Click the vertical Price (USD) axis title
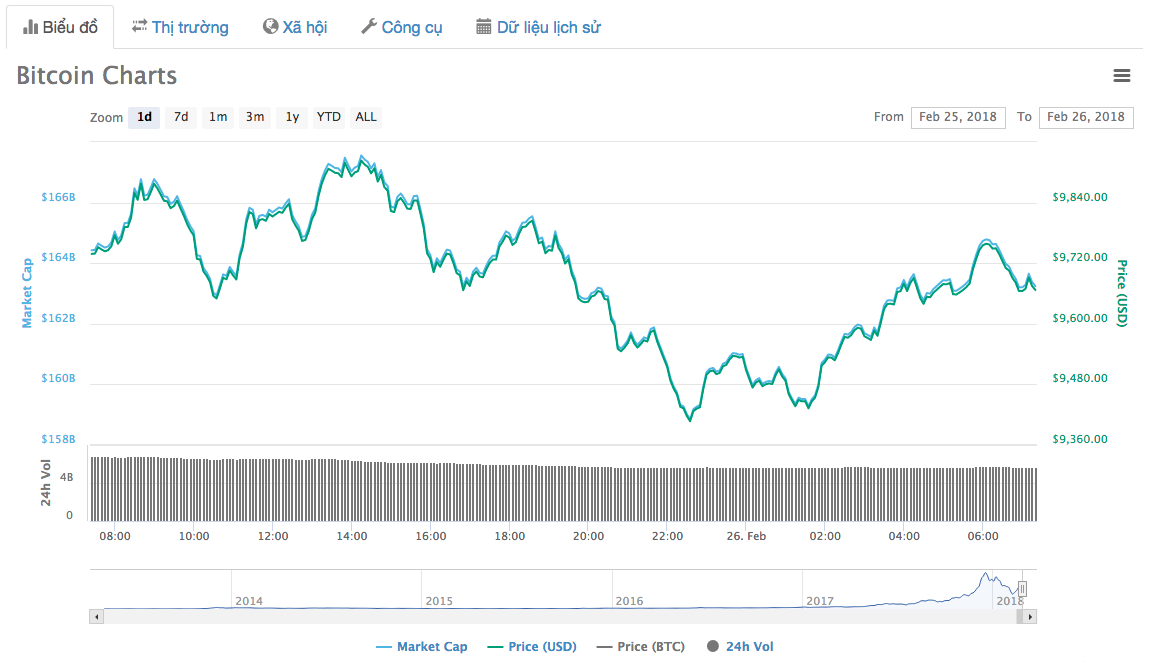 [1122, 293]
